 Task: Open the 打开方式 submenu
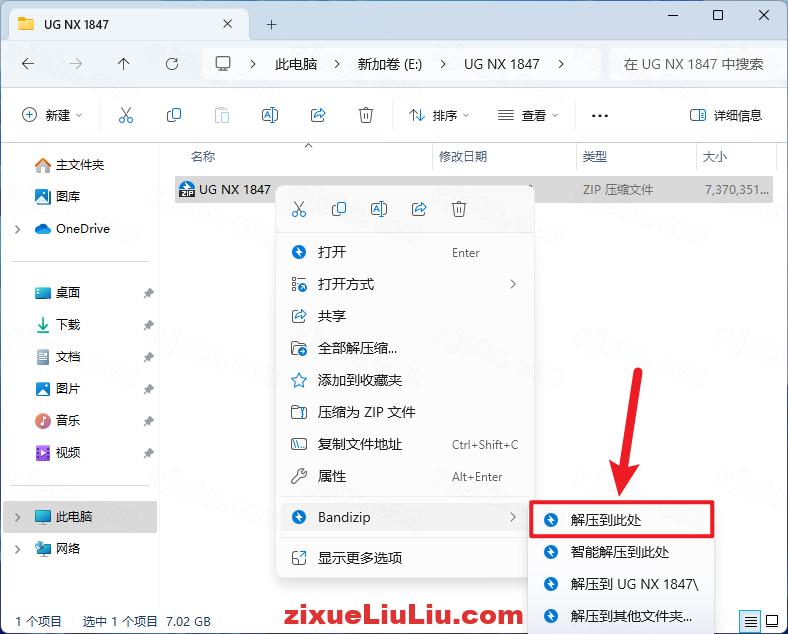point(406,284)
